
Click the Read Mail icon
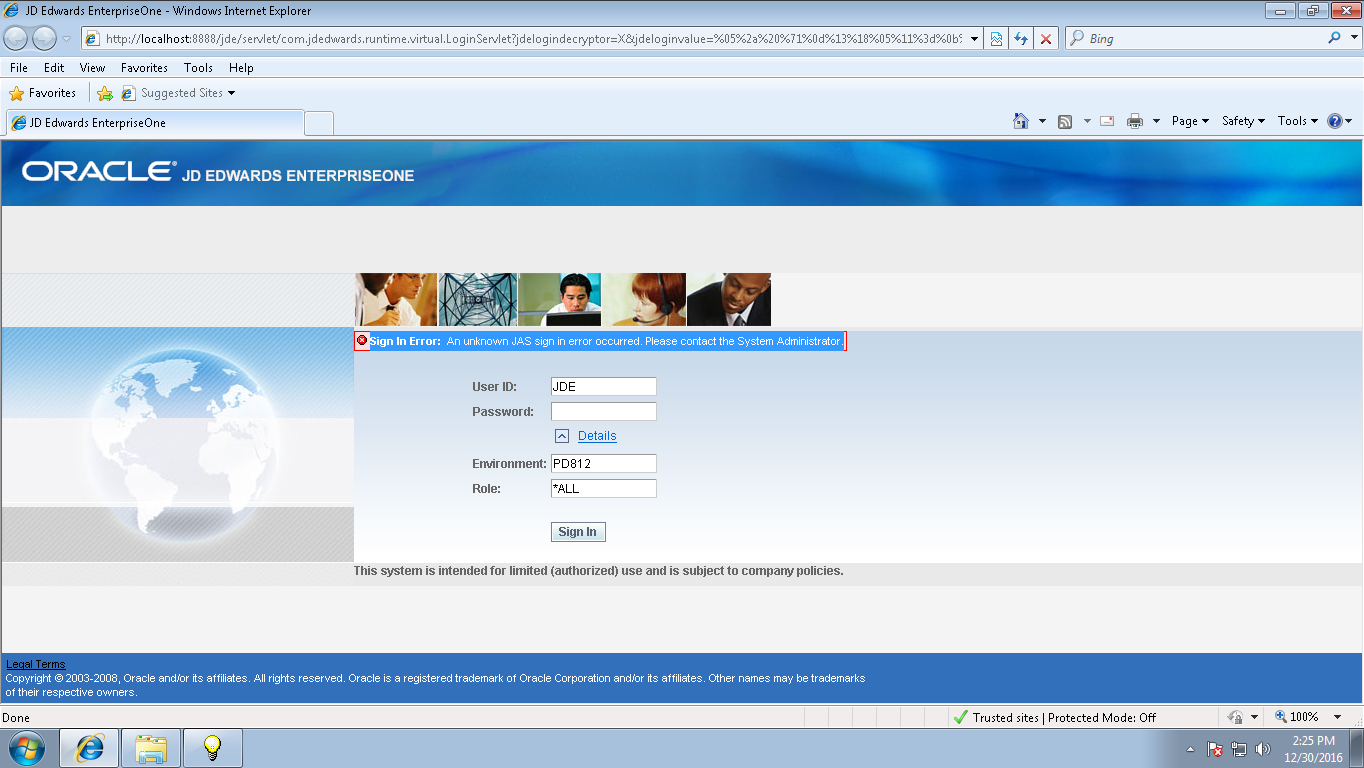(1105, 120)
